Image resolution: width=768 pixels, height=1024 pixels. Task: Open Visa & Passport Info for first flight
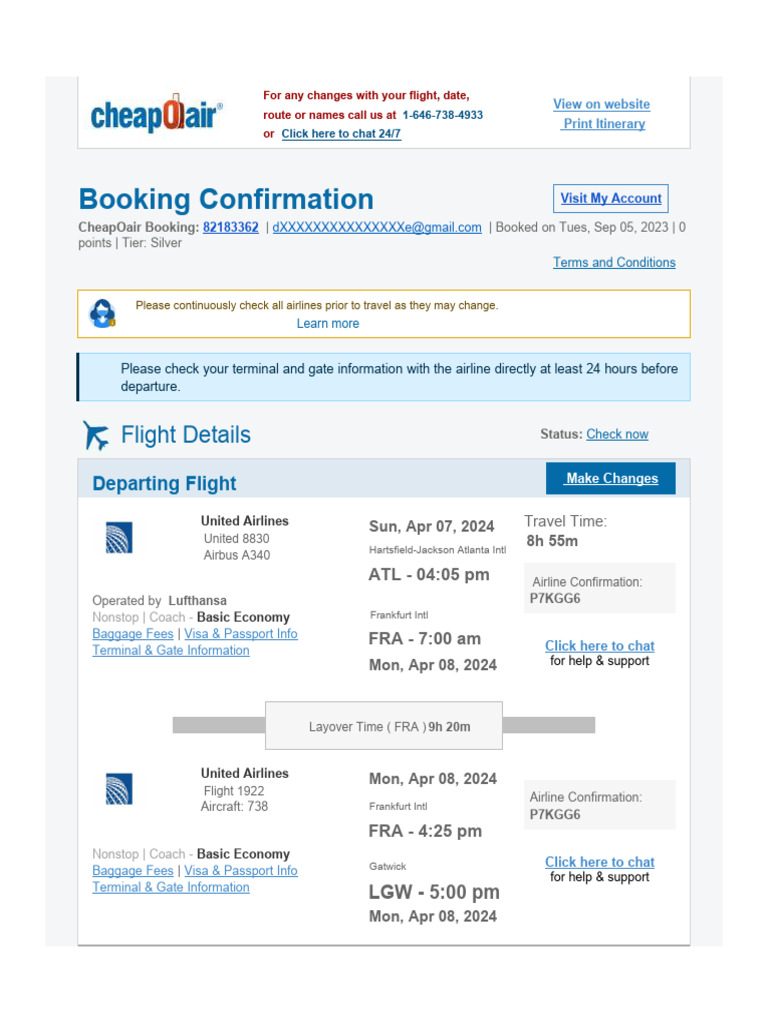pos(240,634)
